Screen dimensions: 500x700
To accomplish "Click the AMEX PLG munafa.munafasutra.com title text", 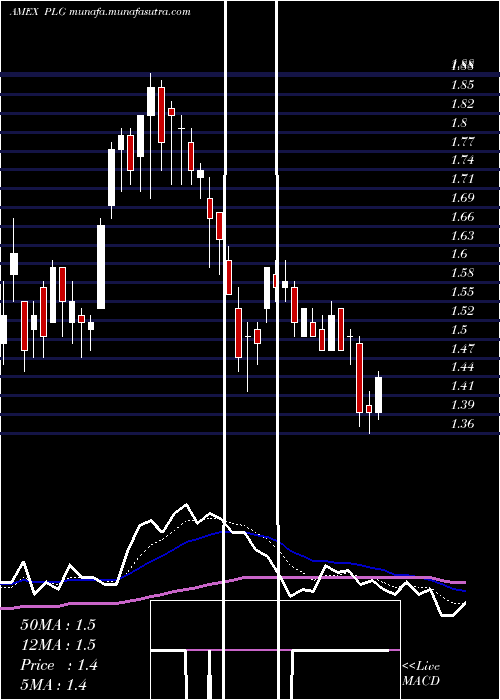I will click(100, 12).
